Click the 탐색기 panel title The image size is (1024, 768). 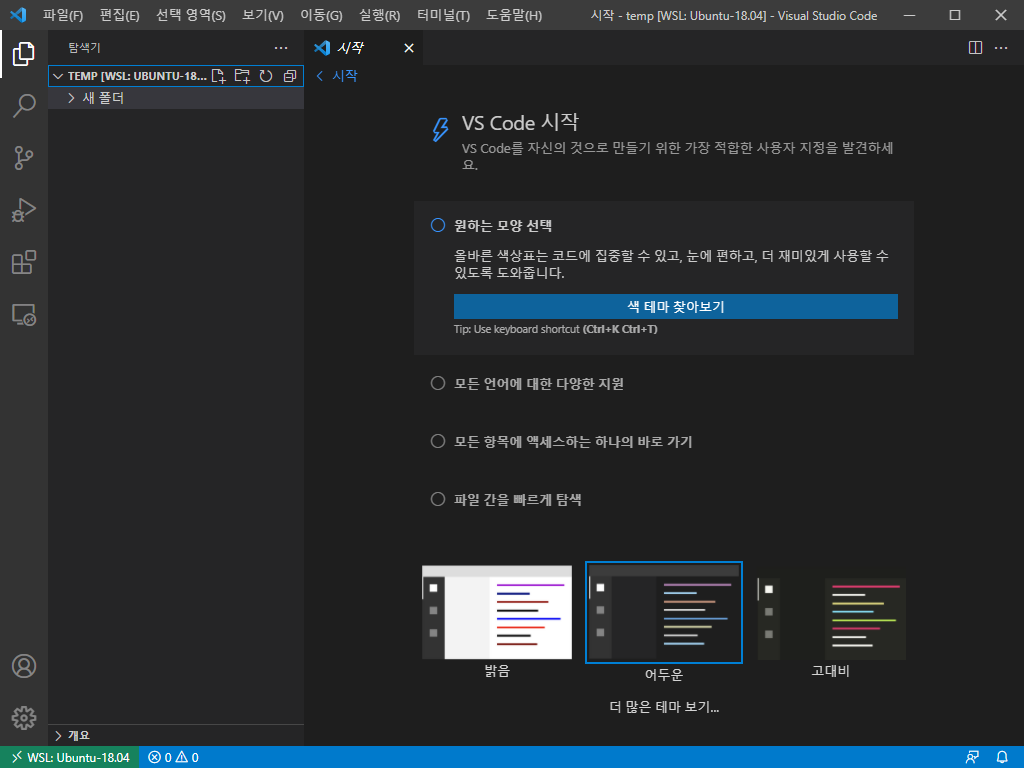(84, 48)
